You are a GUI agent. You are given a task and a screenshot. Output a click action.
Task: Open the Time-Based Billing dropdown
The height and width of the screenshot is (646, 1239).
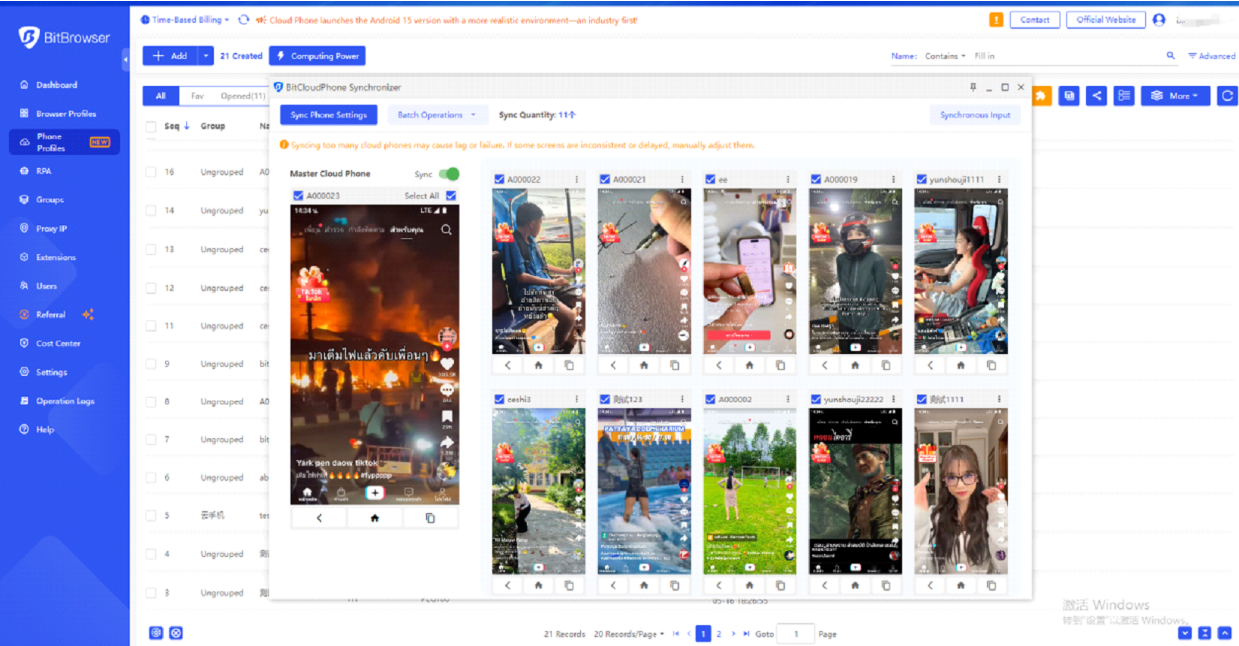pos(186,19)
